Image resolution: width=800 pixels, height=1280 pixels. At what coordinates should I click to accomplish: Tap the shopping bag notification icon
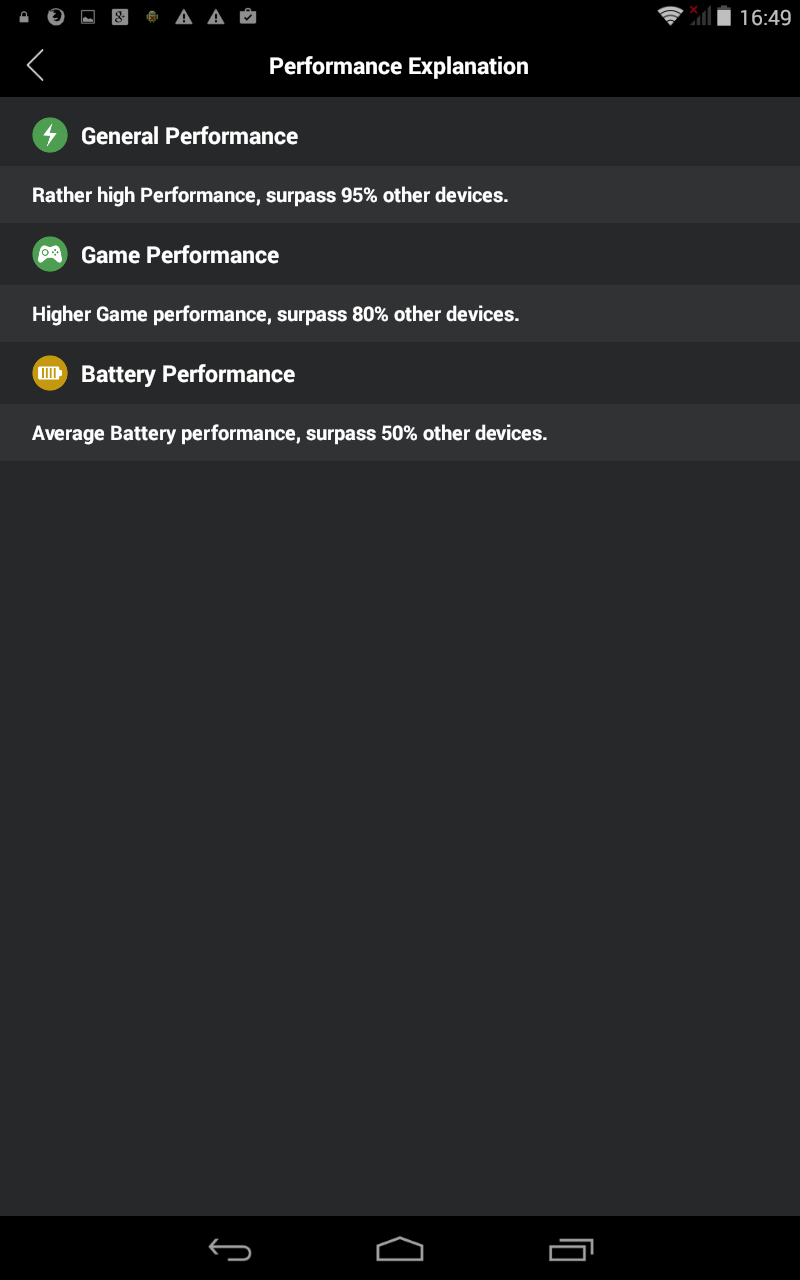coord(248,16)
